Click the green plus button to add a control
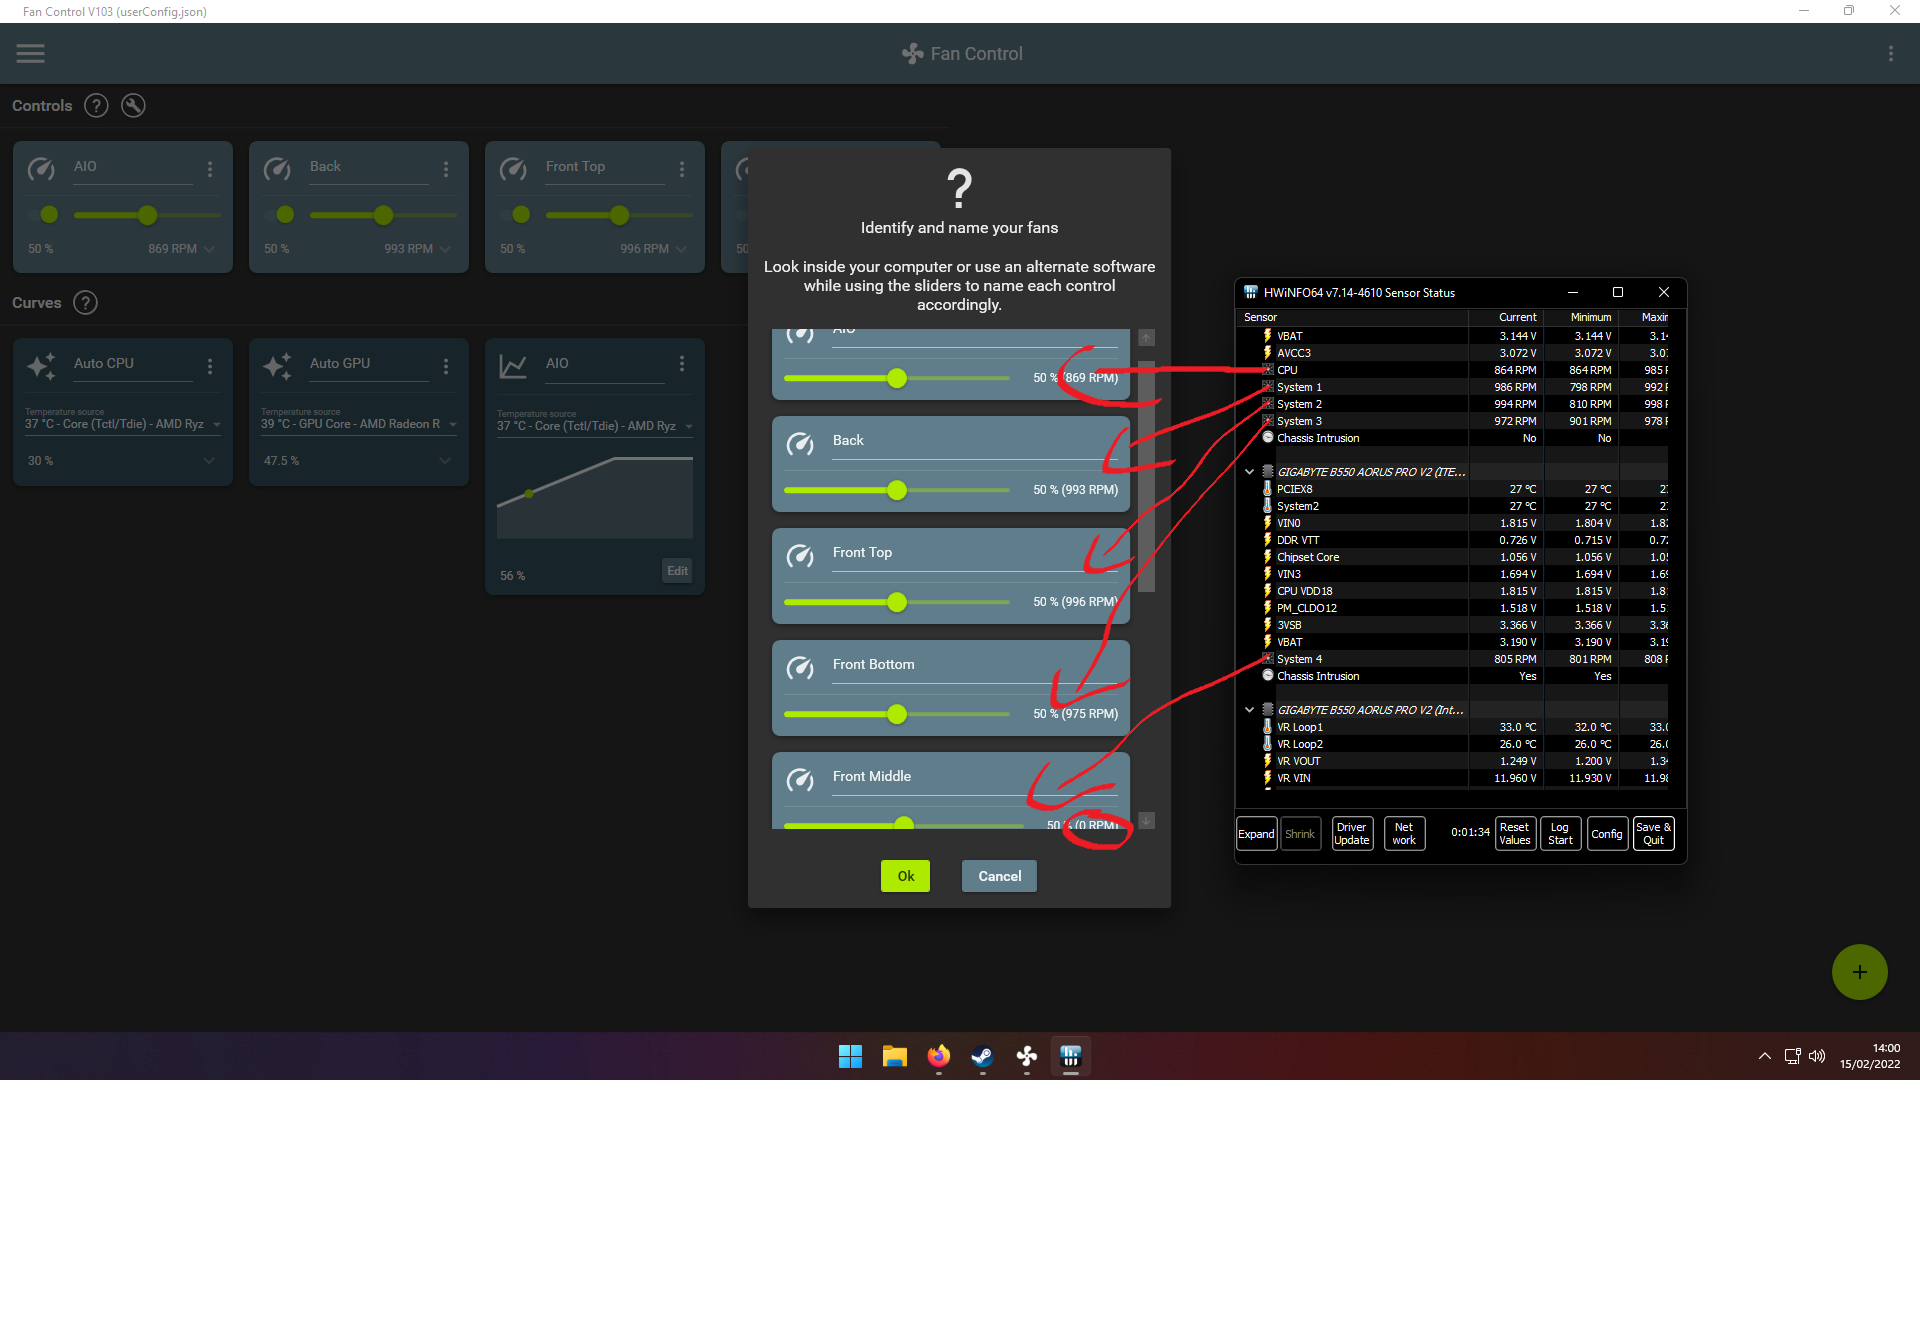The height and width of the screenshot is (1340, 1920). pyautogui.click(x=1859, y=971)
